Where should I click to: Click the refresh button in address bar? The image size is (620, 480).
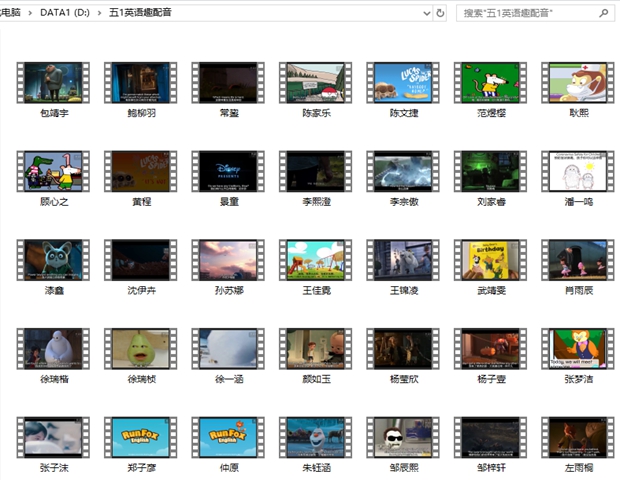[x=440, y=13]
